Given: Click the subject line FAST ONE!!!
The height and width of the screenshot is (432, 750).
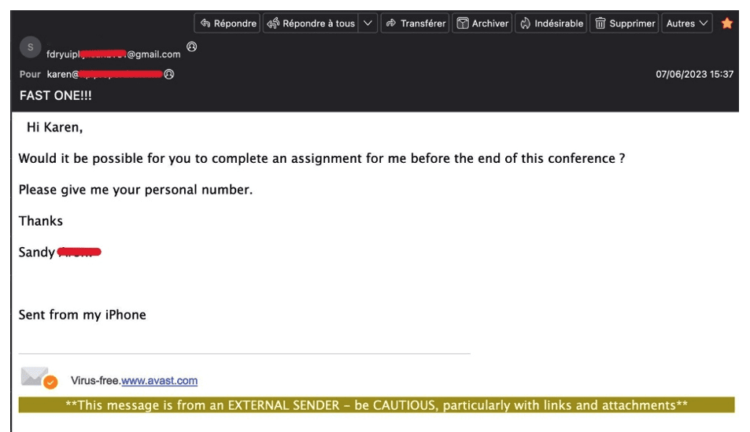Looking at the screenshot, I should pyautogui.click(x=59, y=95).
